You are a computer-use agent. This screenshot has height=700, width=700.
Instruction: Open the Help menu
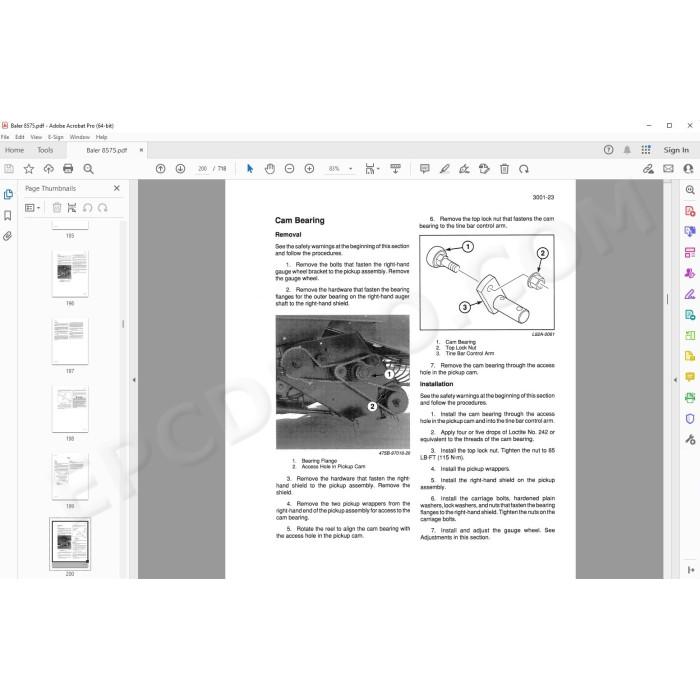click(x=101, y=137)
